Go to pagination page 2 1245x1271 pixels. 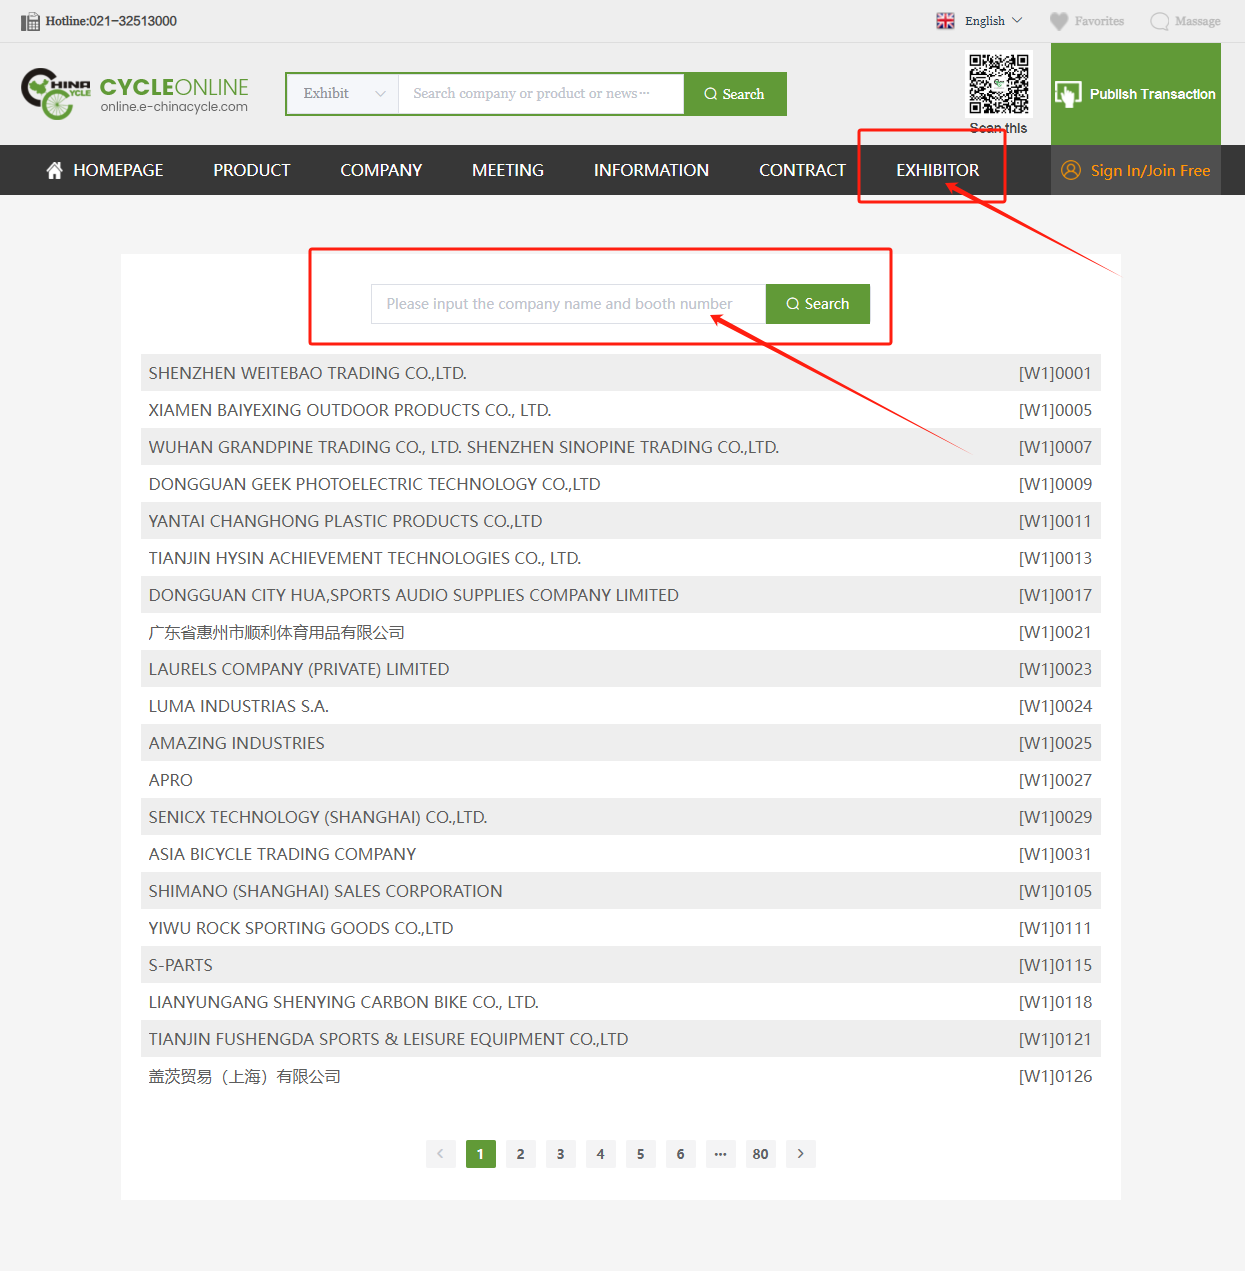521,1154
